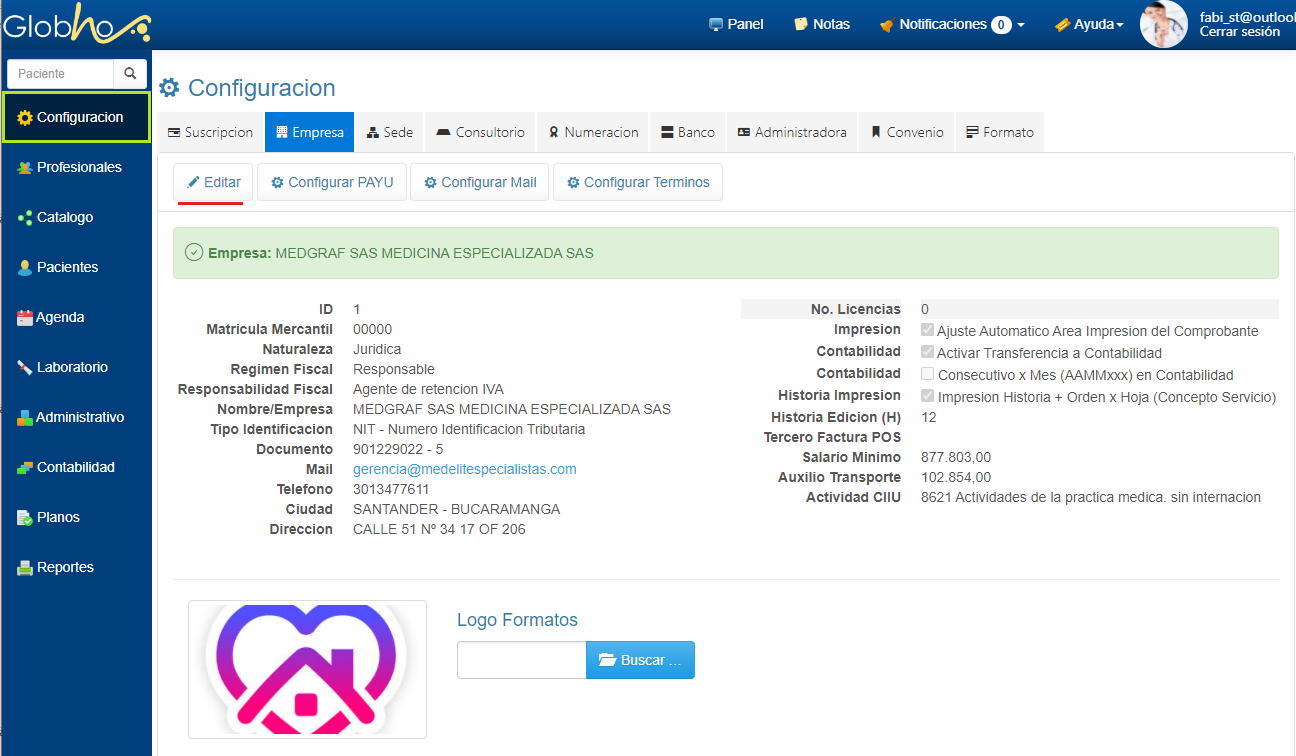Enable Consecutivo x Mes in Contabilidad
Viewport: 1296px width, 756px height.
(x=928, y=374)
